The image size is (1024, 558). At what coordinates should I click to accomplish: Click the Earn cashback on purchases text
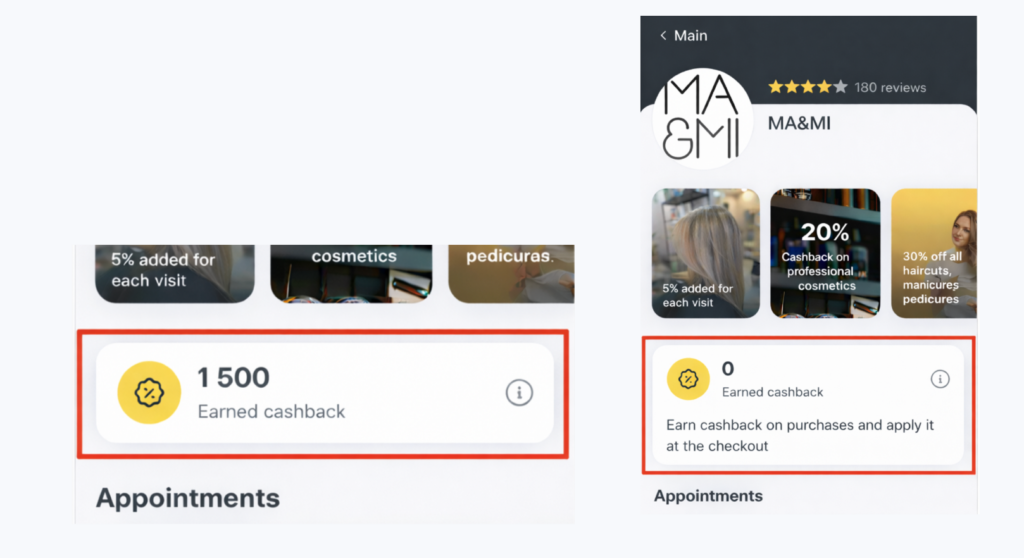[x=800, y=436]
